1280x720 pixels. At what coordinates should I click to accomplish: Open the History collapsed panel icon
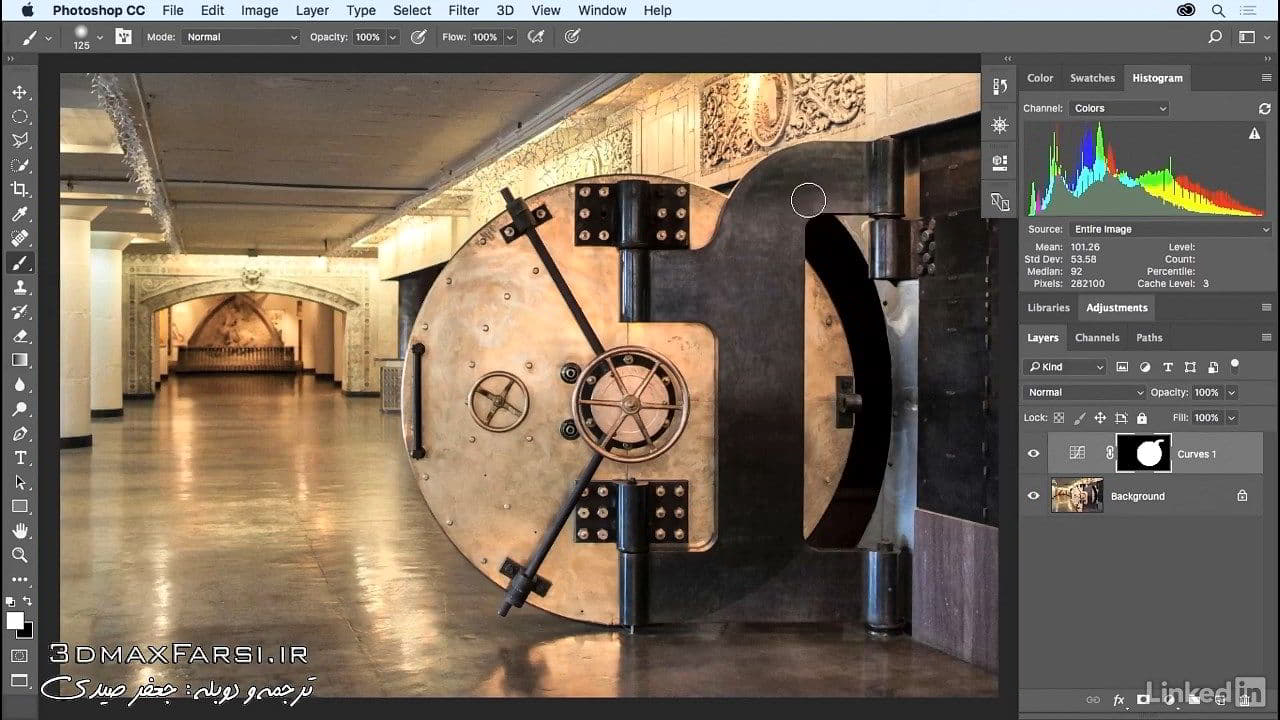(x=999, y=87)
